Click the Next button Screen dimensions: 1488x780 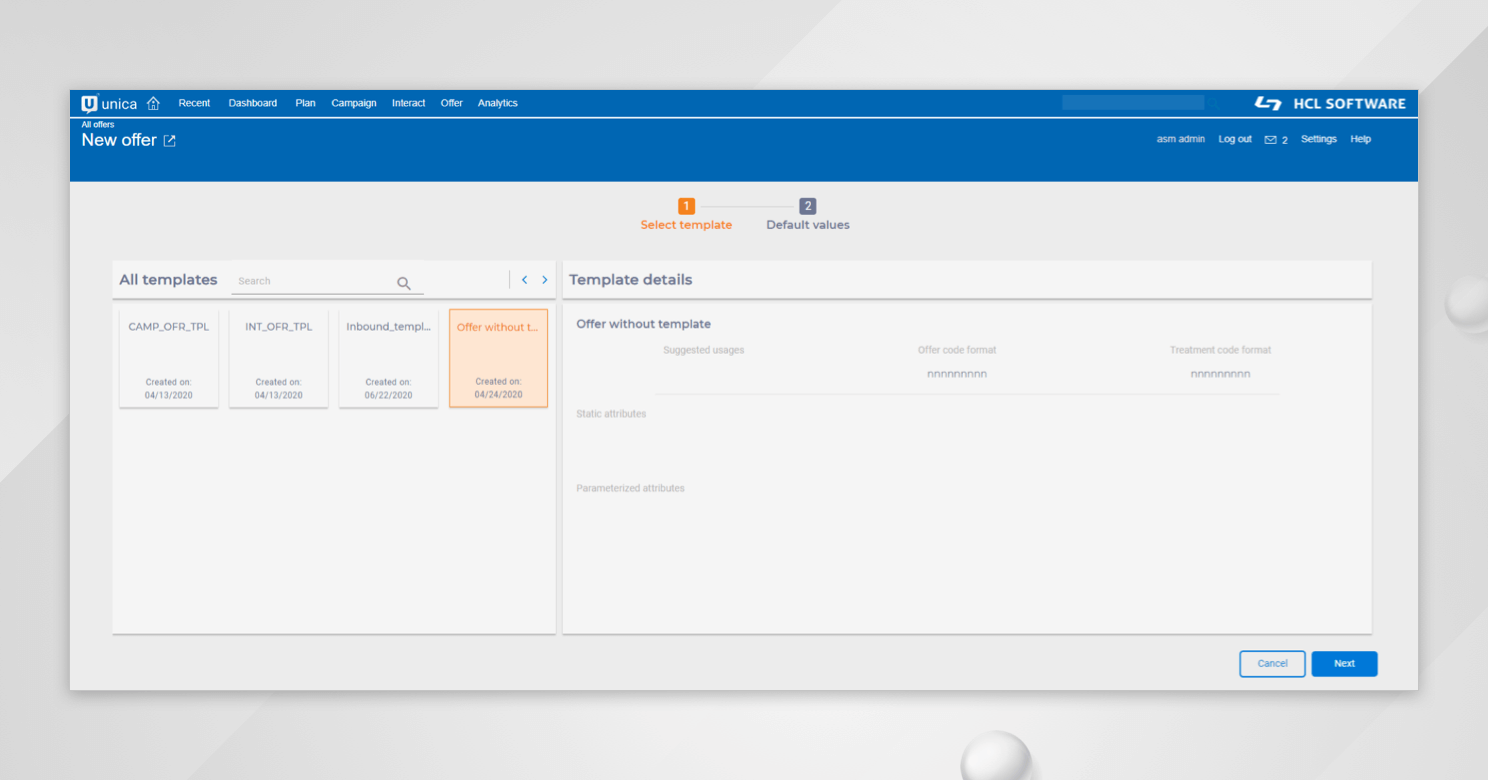click(1344, 663)
